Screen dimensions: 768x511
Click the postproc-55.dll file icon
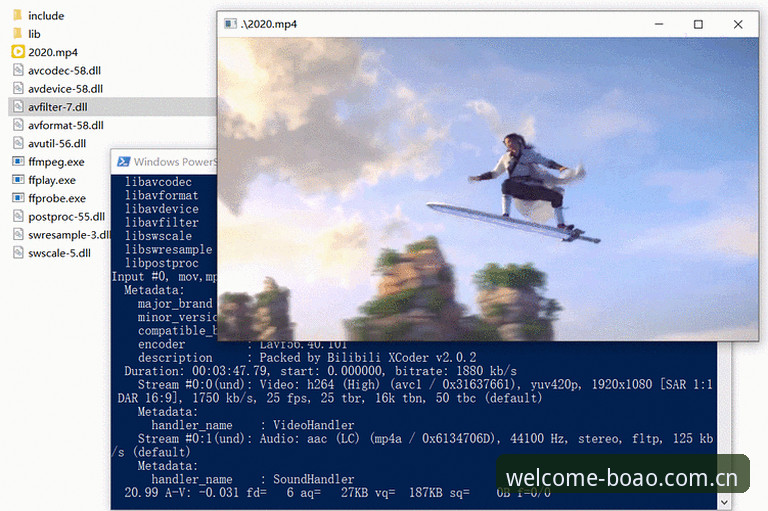point(18,216)
